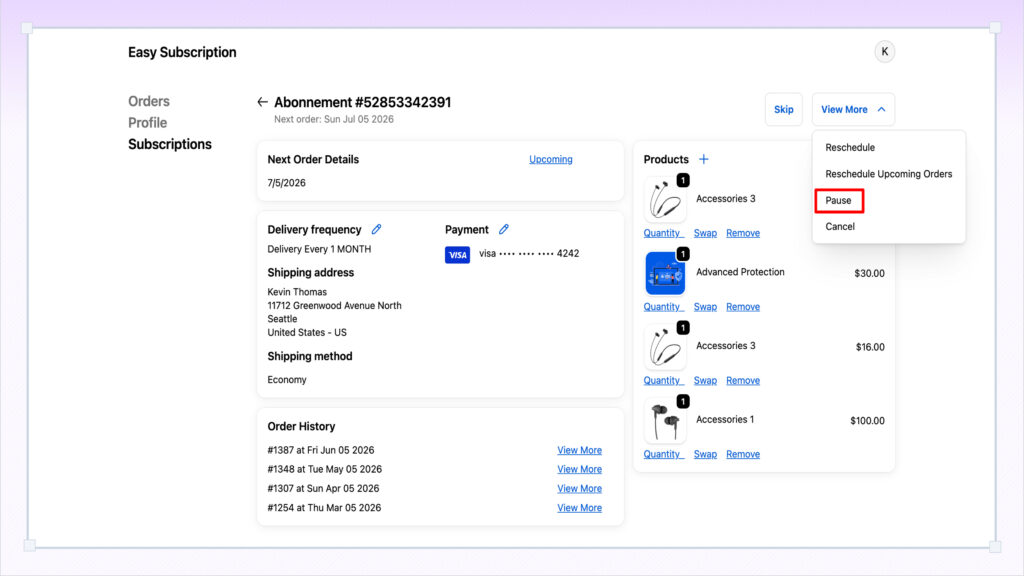Open the Accessories 1 product thumbnail
This screenshot has width=1024, height=576.
click(665, 421)
